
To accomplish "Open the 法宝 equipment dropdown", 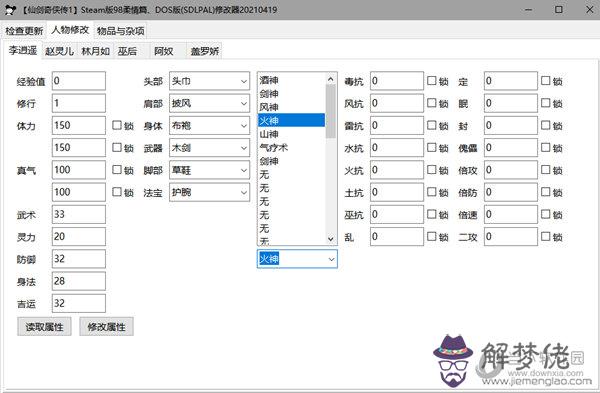I will coord(209,192).
